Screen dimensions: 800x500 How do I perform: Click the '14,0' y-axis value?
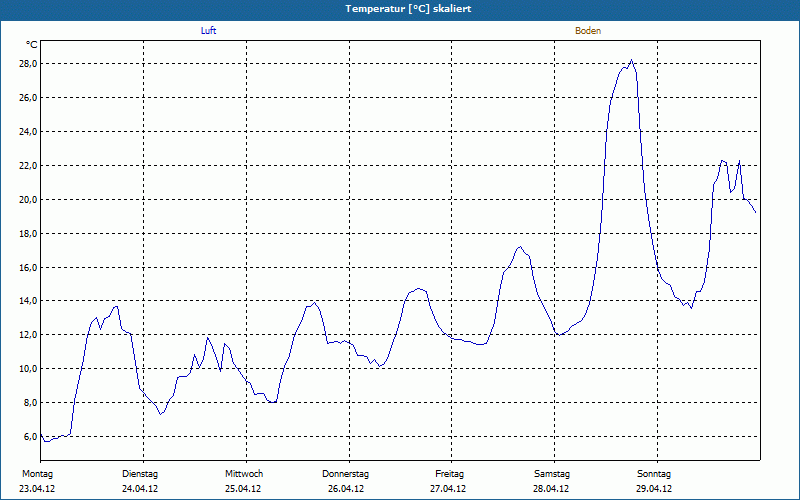[28, 301]
